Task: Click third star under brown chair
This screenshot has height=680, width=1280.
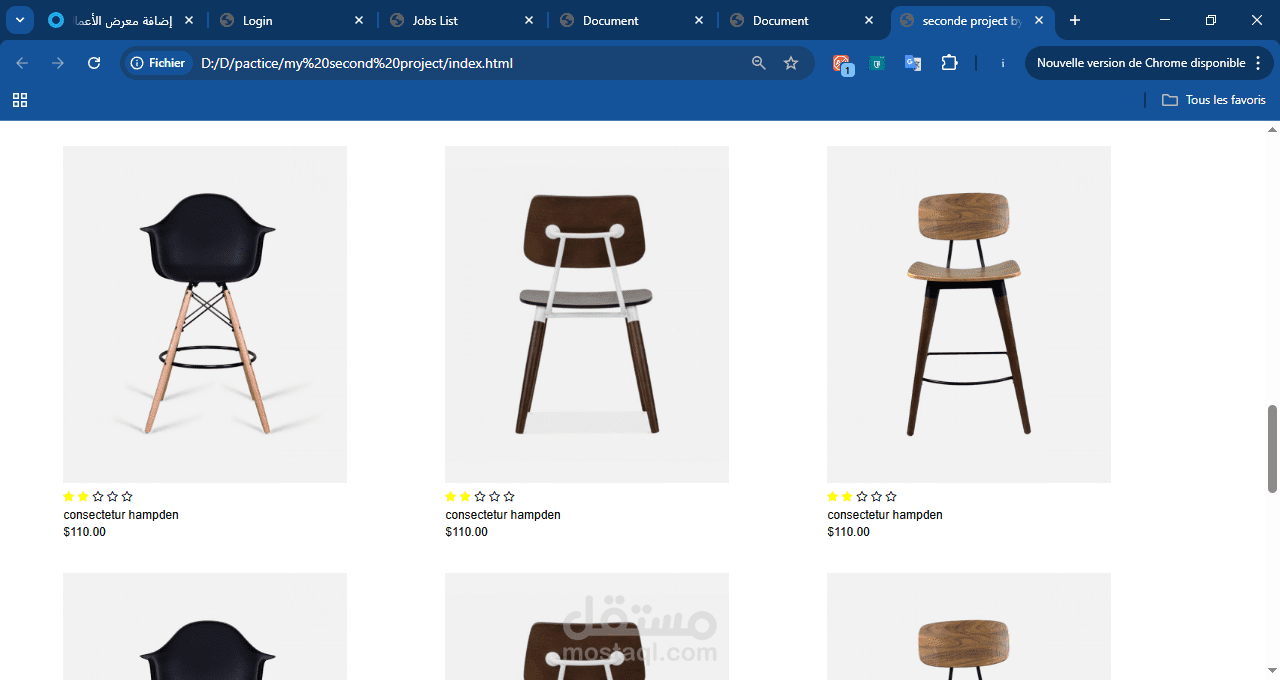Action: 480,496
